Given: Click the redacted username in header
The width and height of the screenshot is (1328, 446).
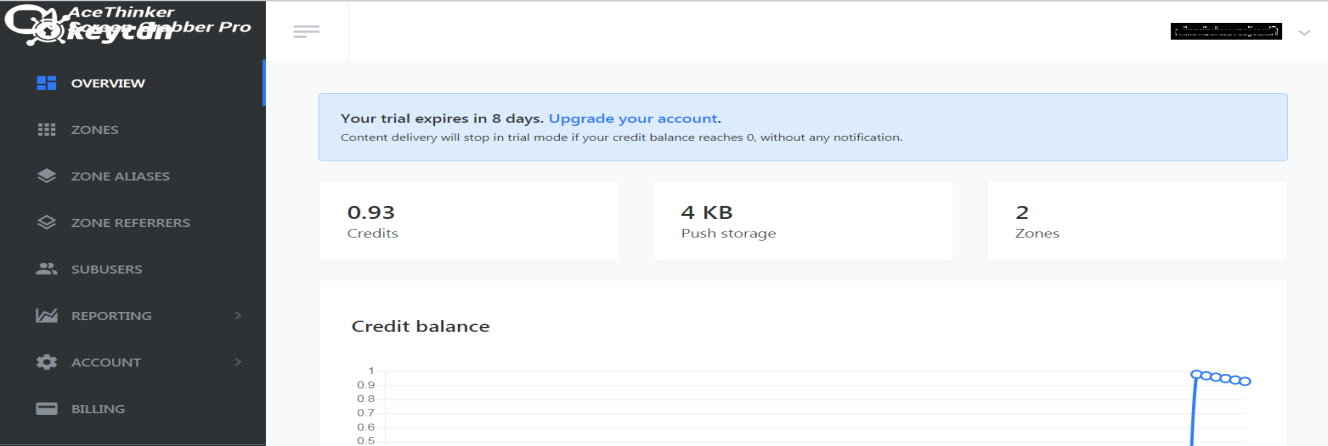Looking at the screenshot, I should coord(1226,31).
